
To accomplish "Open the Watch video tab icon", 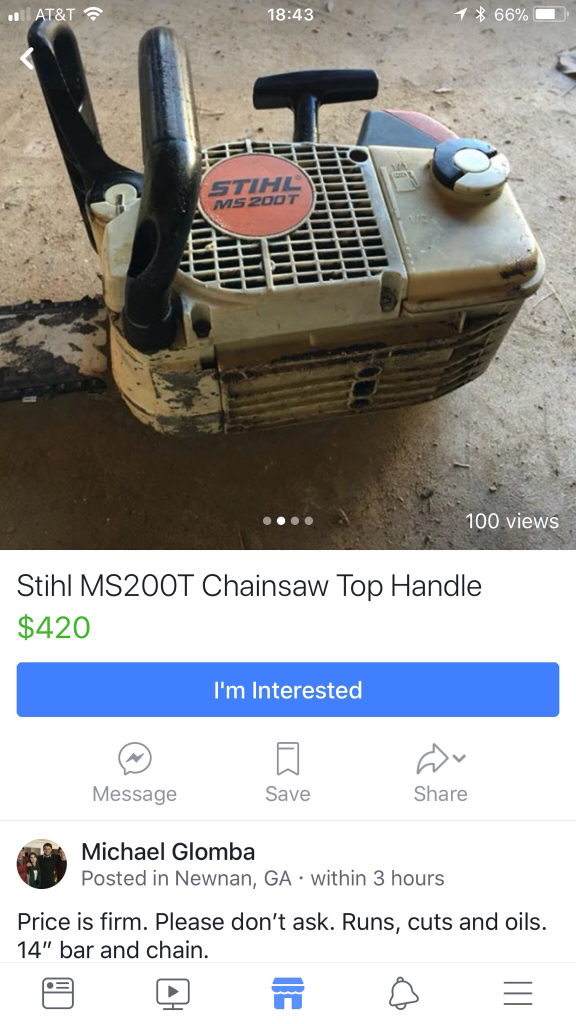I will coord(173,993).
